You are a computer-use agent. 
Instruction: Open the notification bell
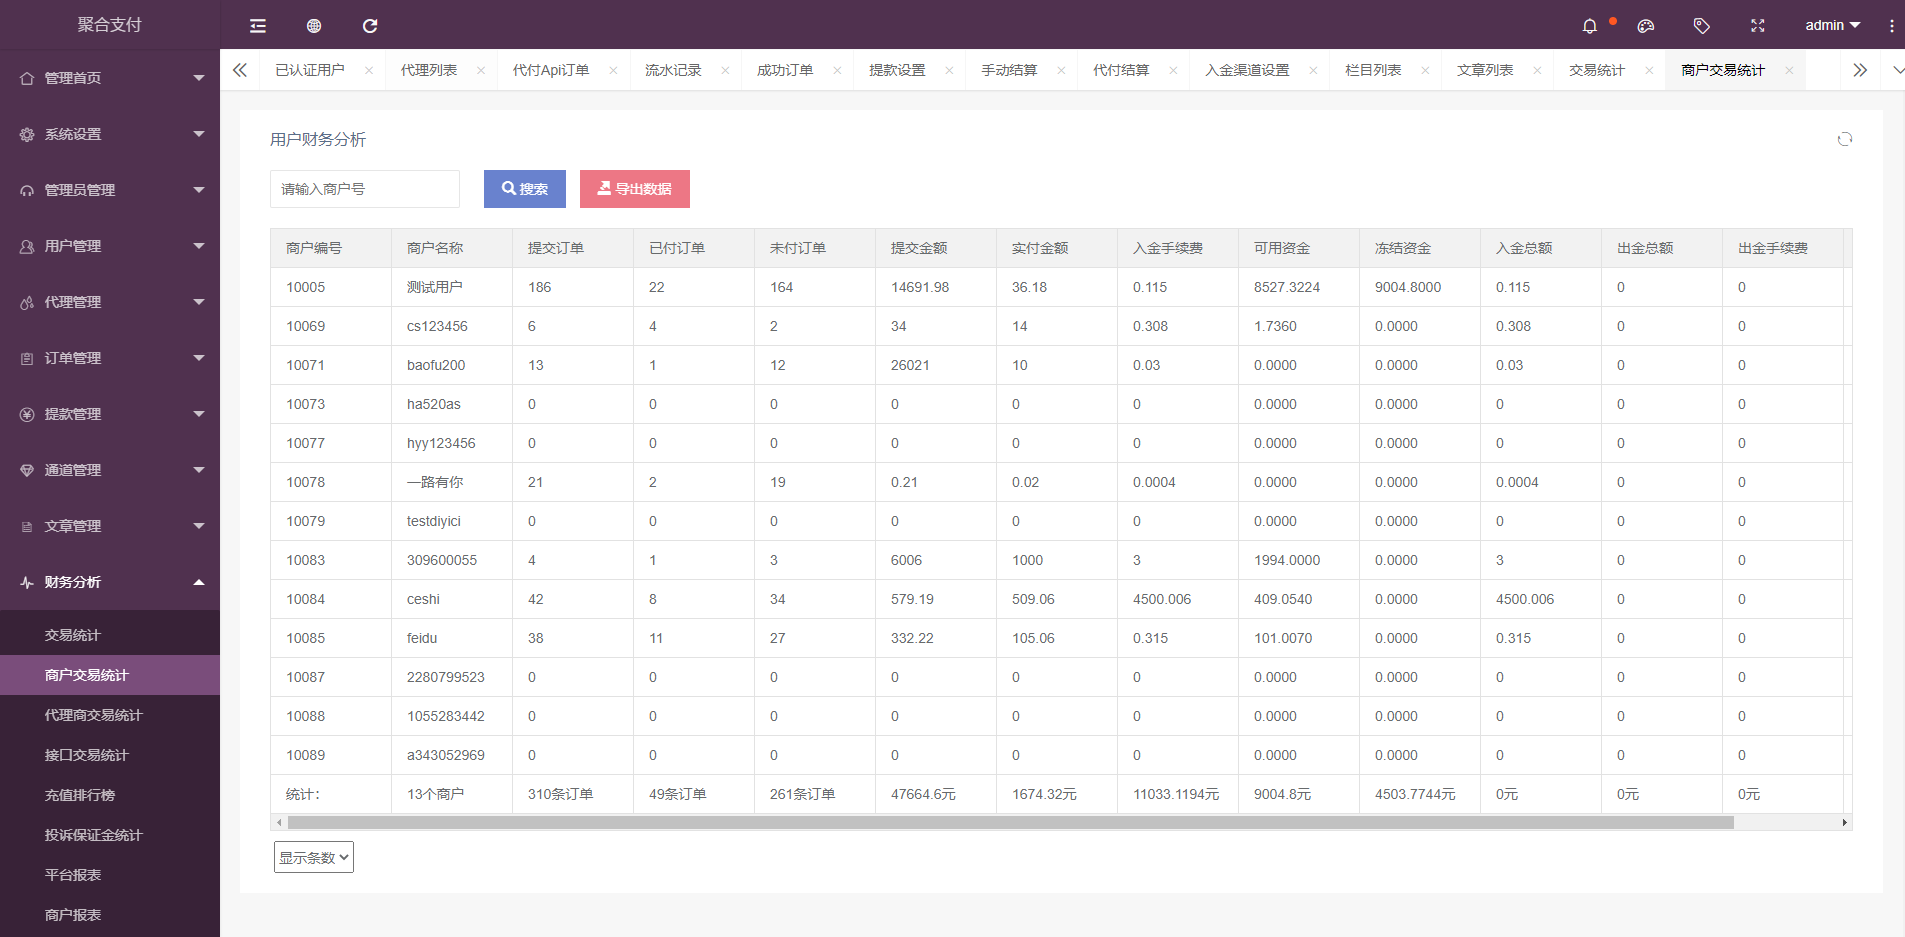(1590, 26)
